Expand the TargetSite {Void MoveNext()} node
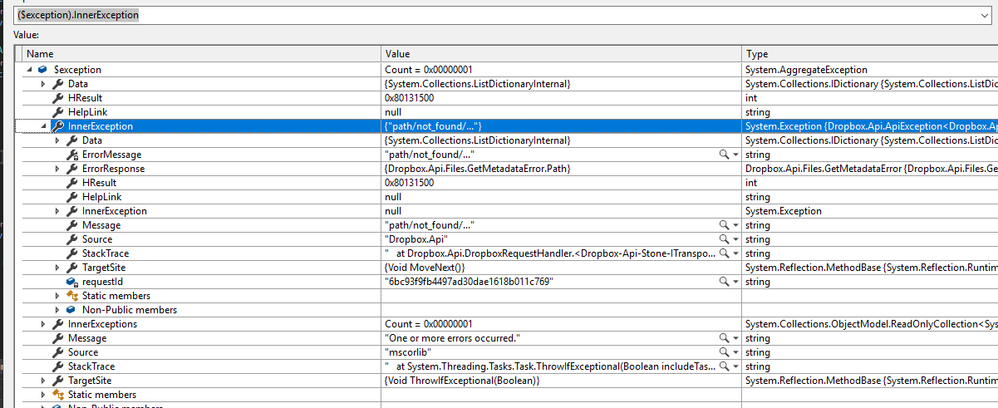Screen dimensions: 998x408 click(57, 267)
